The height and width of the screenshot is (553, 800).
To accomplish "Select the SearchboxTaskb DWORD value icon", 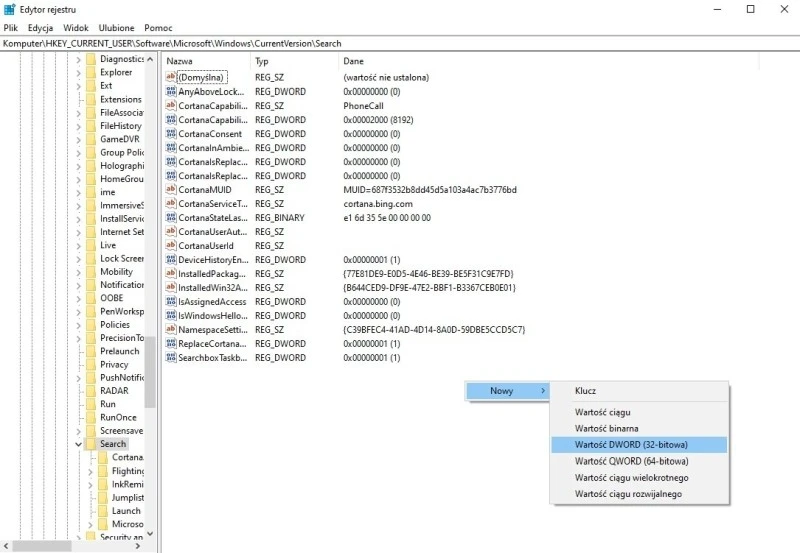I will (x=170, y=358).
